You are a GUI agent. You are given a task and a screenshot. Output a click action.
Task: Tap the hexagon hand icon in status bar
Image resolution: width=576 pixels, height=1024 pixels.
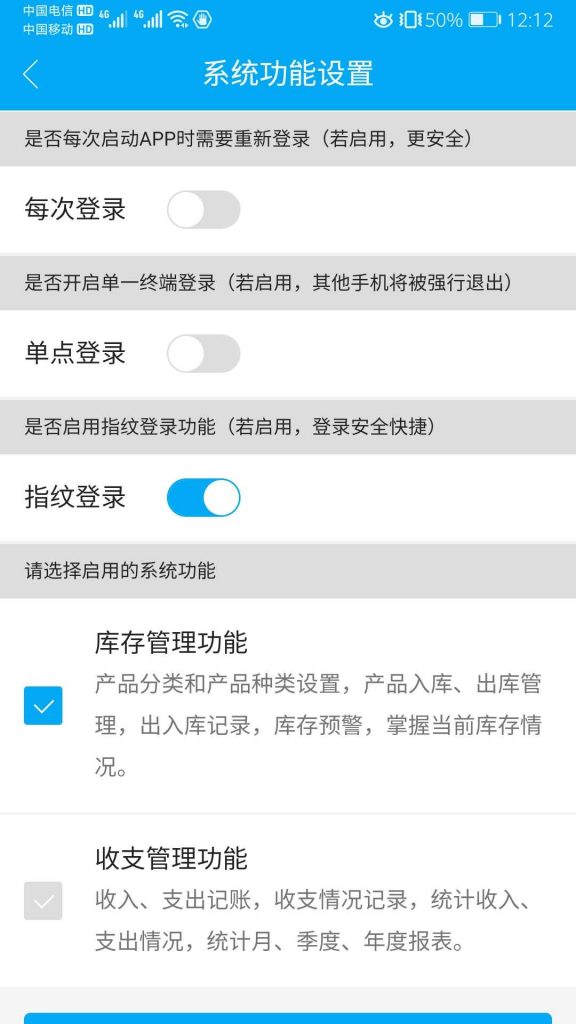[202, 20]
